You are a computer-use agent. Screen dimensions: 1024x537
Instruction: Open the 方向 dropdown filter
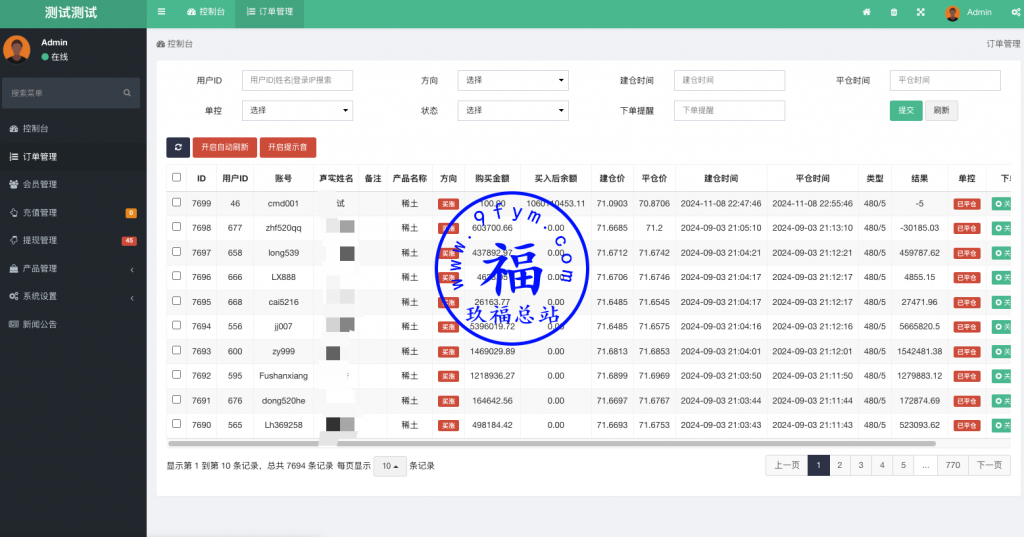click(513, 80)
